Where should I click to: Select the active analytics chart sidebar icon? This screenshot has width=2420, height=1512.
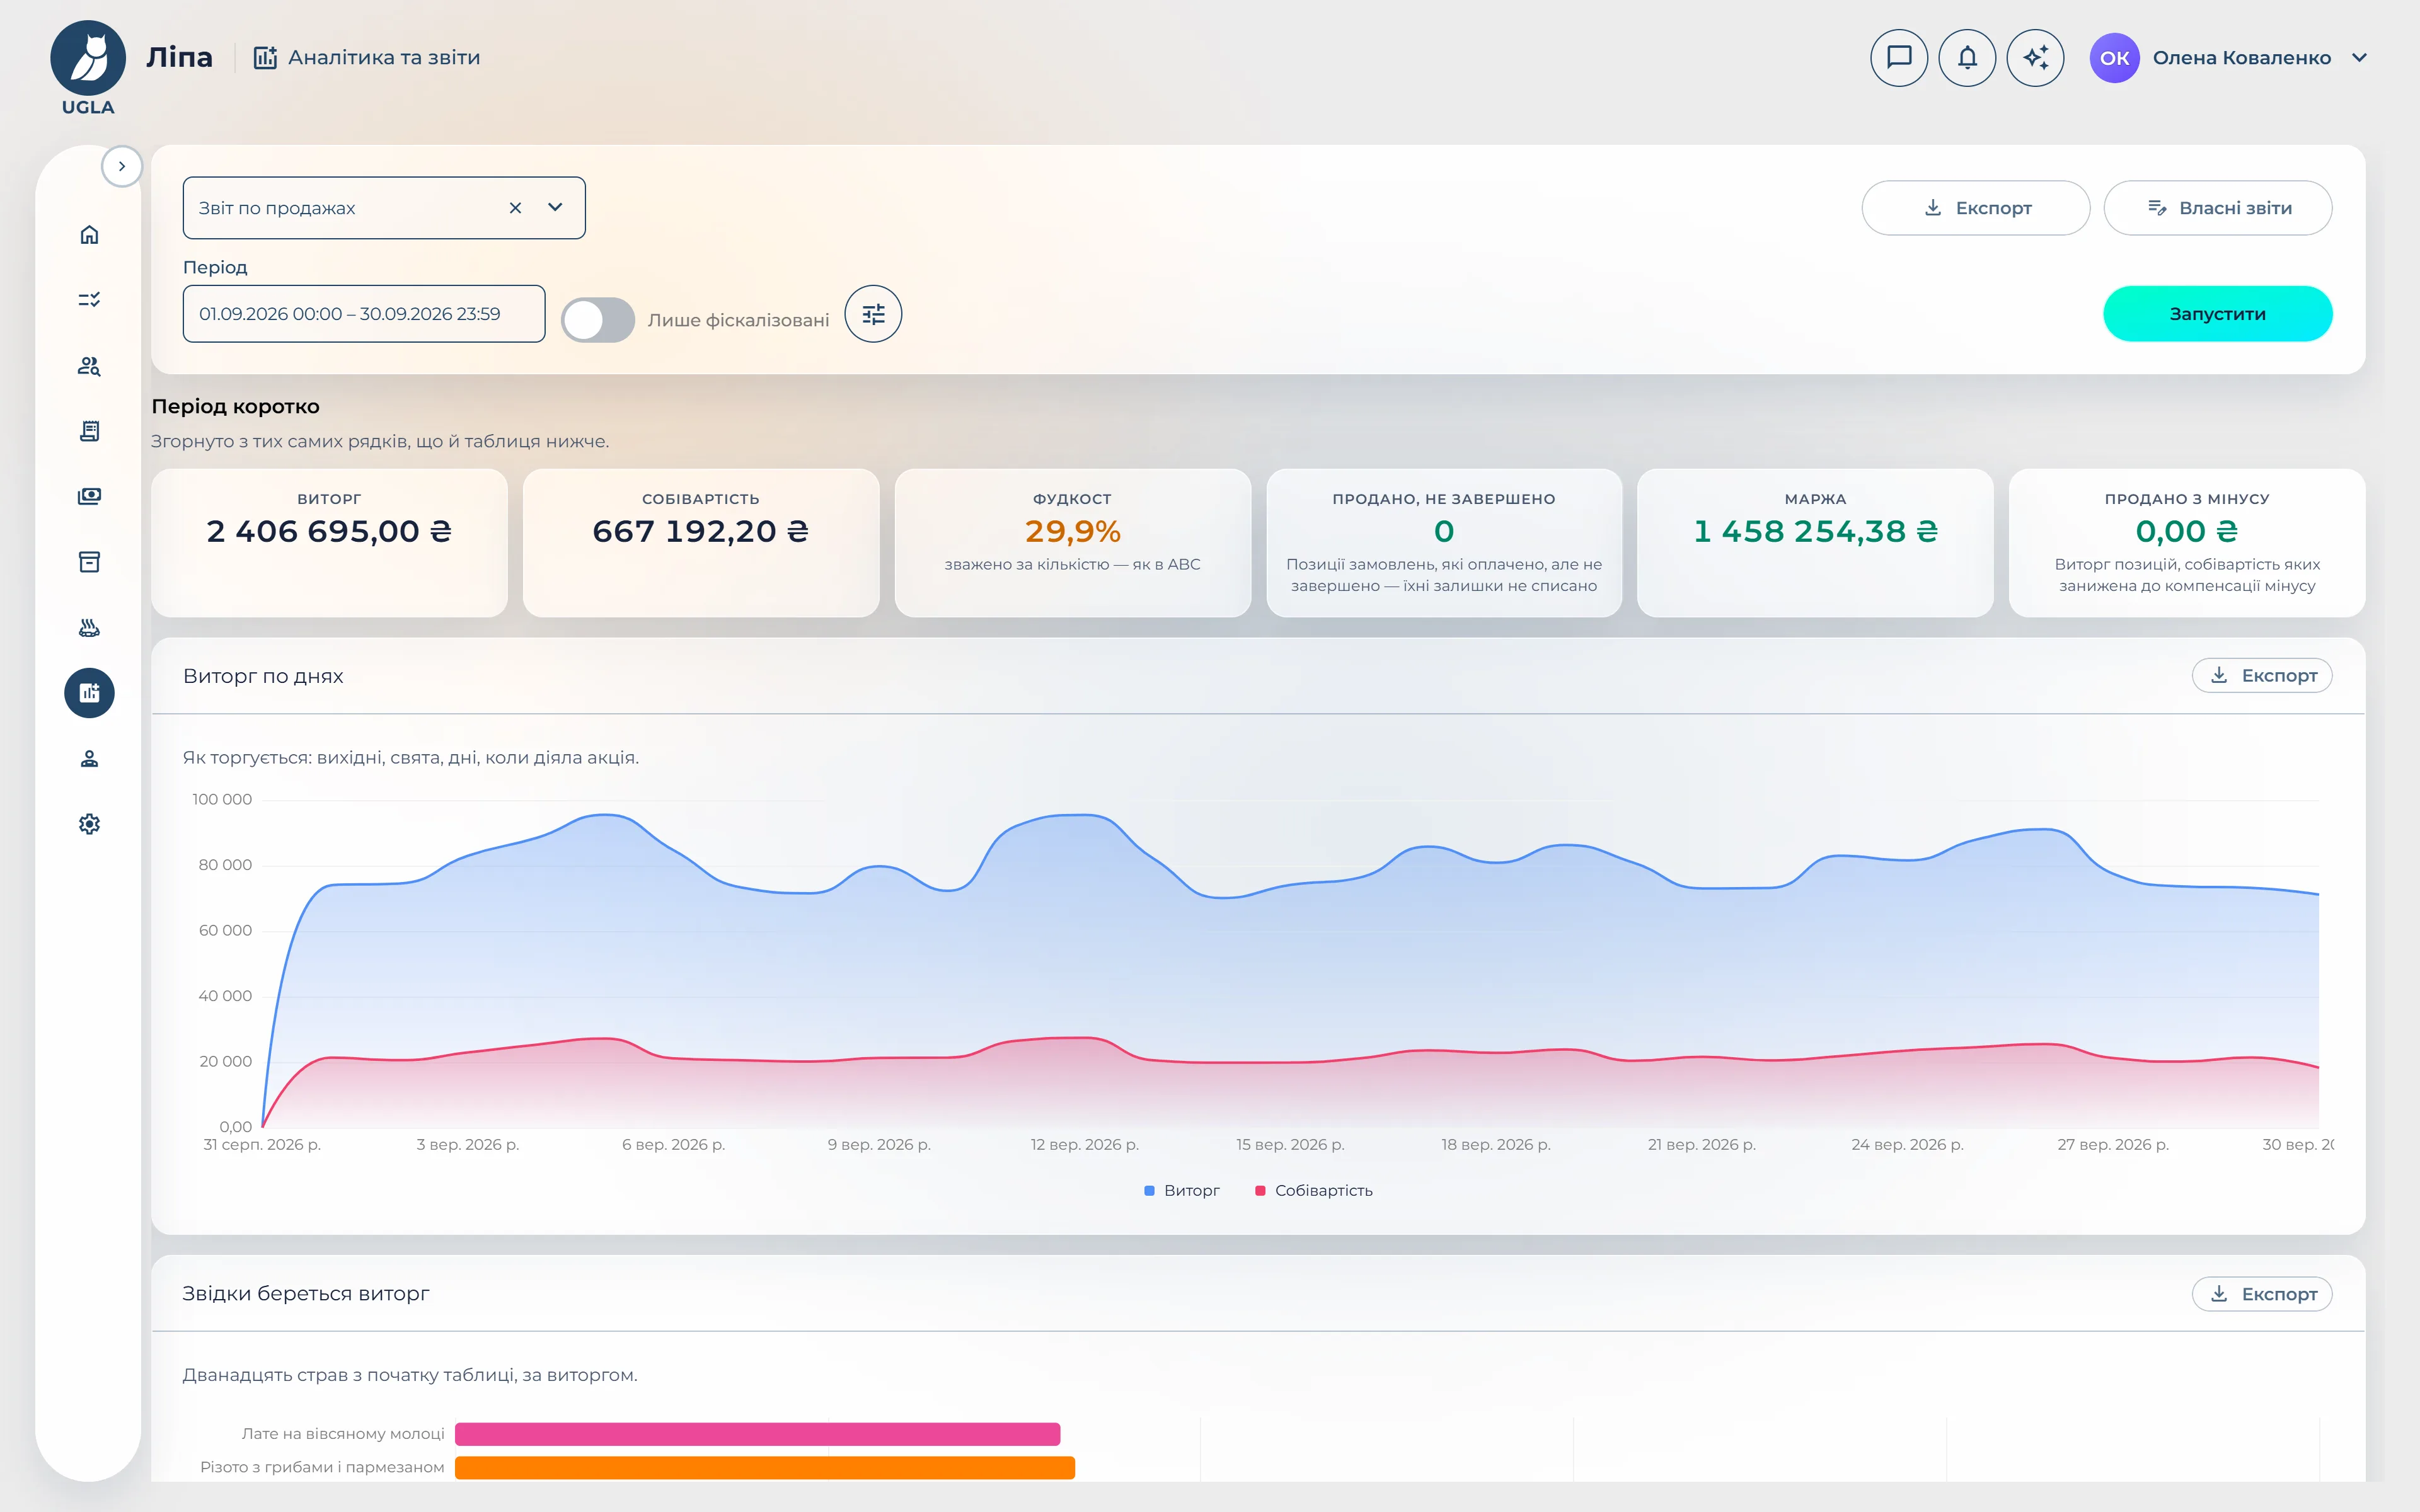tap(89, 693)
